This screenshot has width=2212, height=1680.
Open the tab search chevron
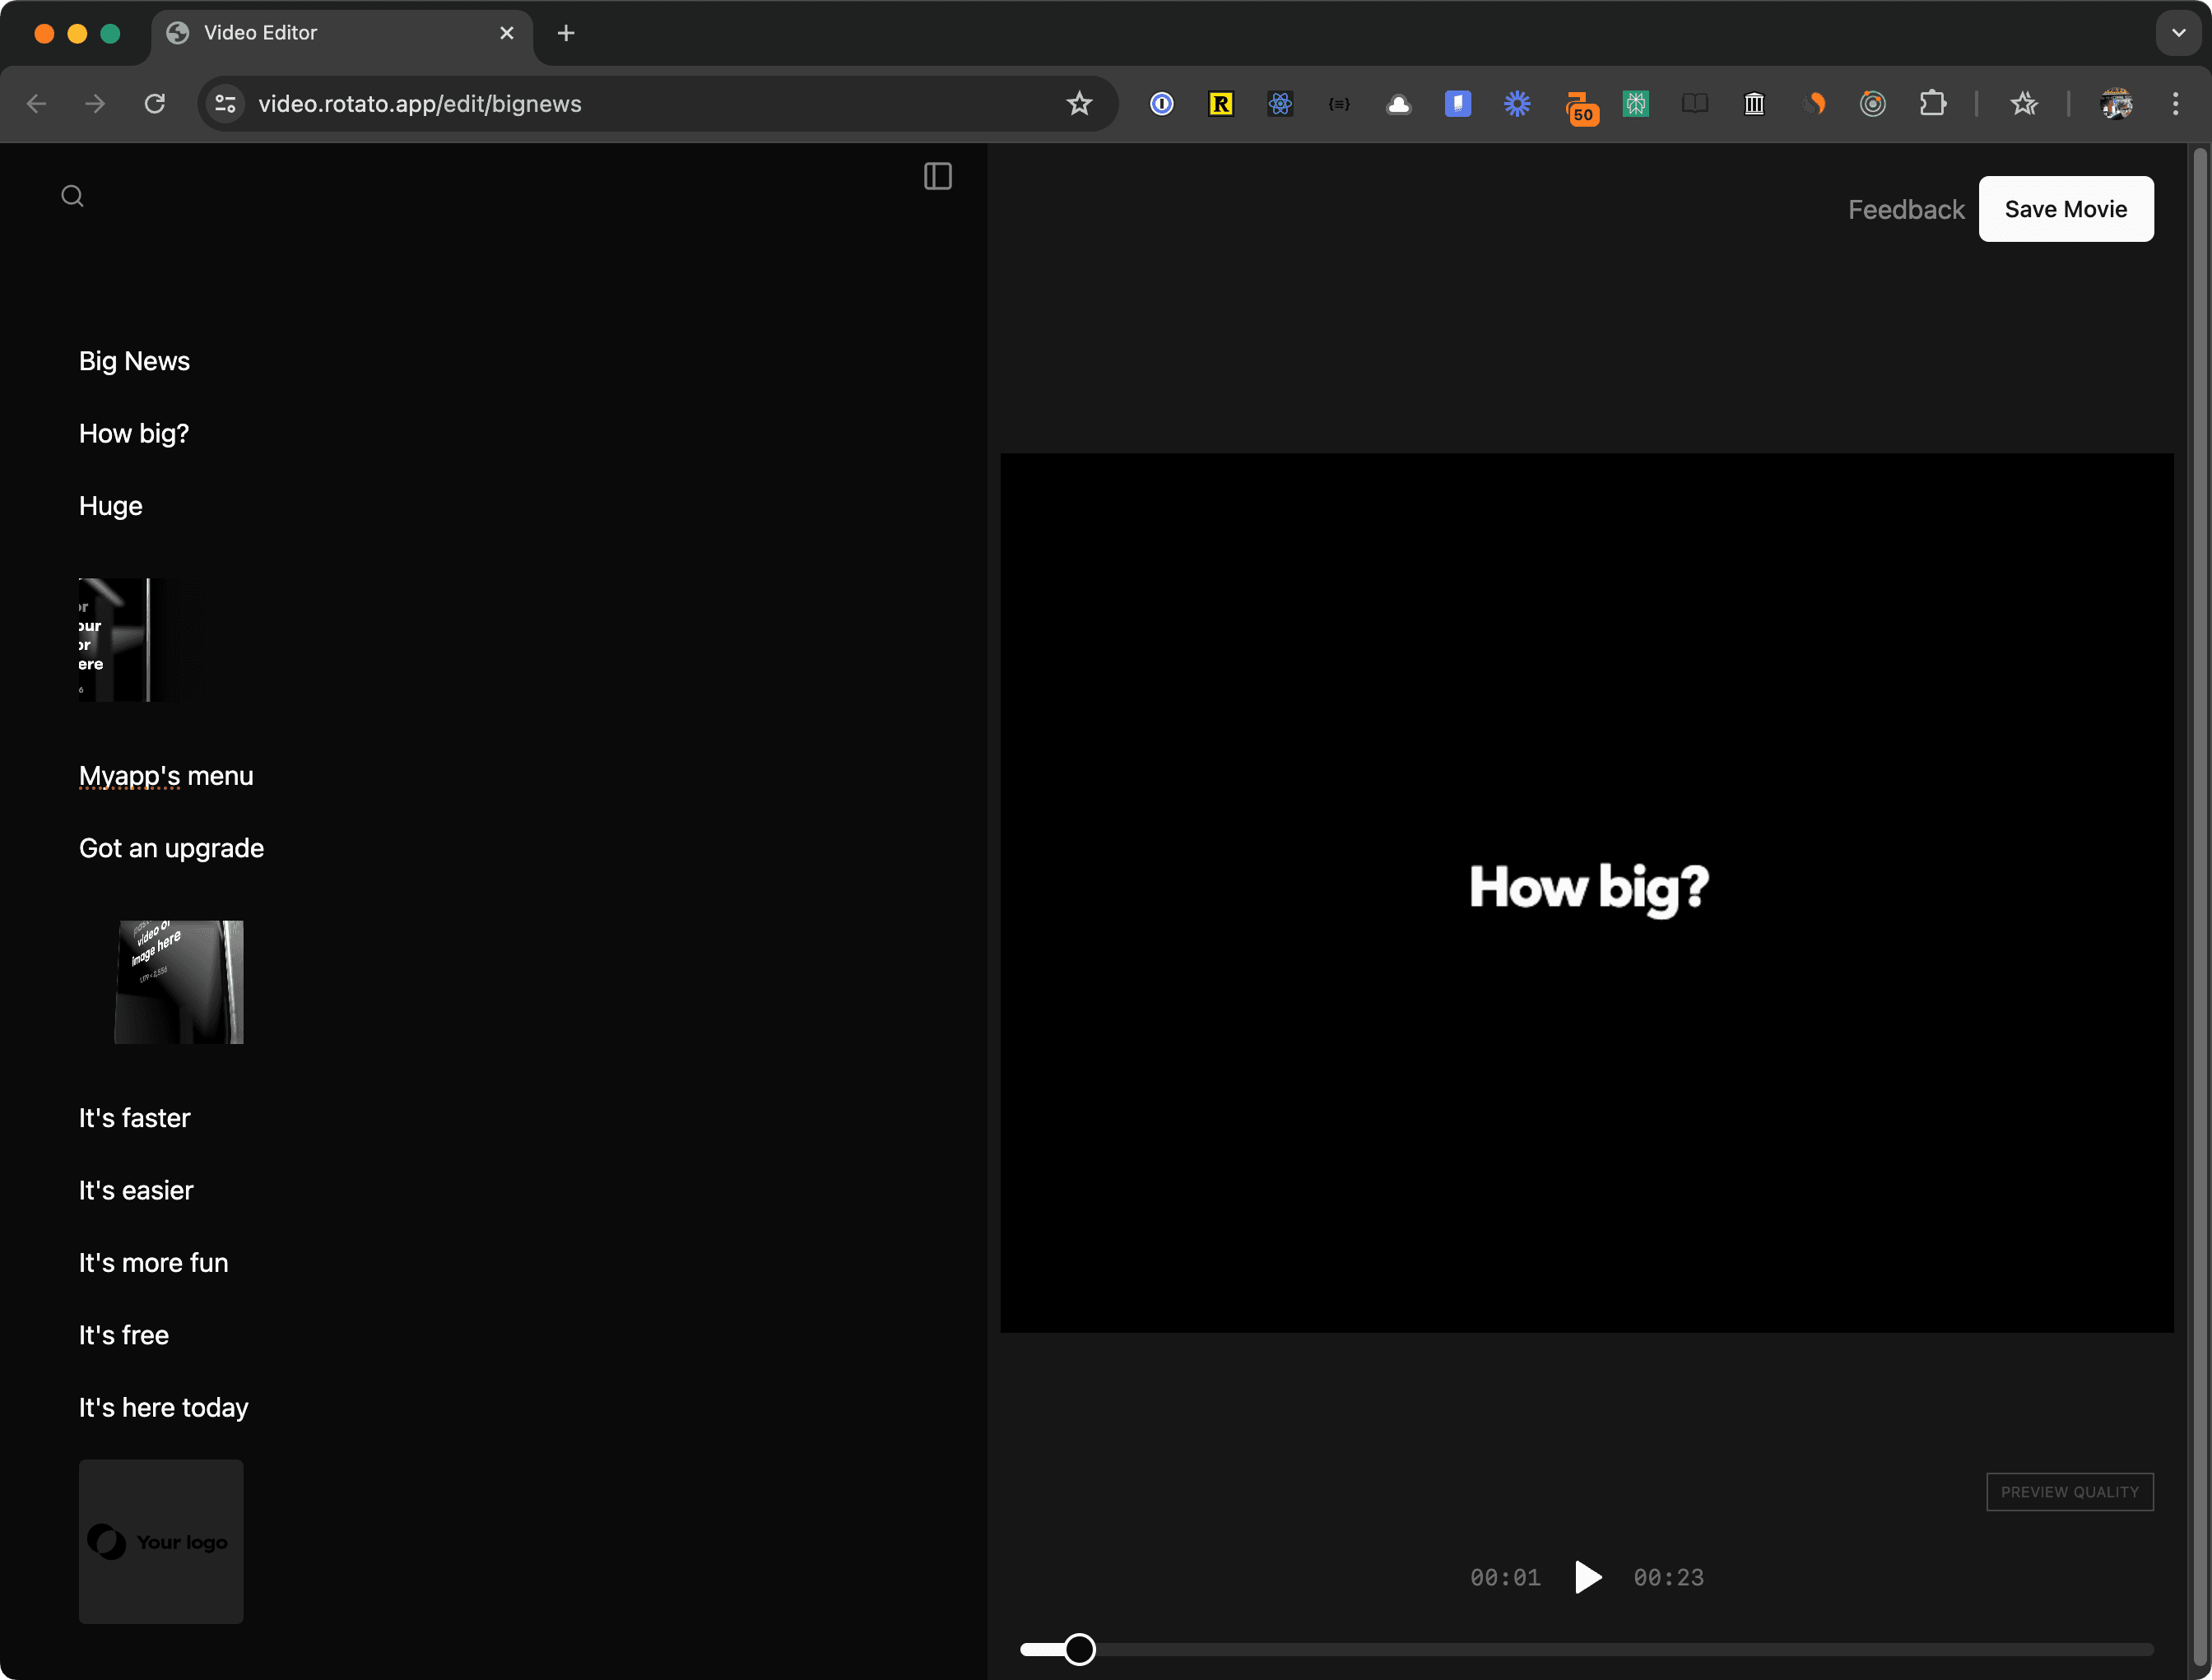(x=2178, y=33)
